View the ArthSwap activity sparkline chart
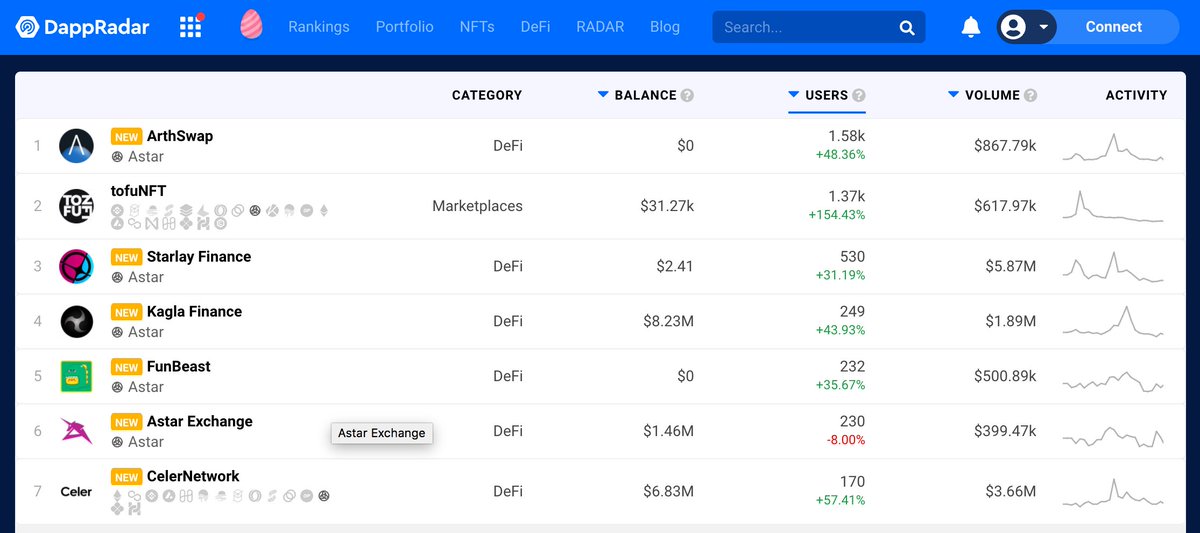 (x=1113, y=147)
